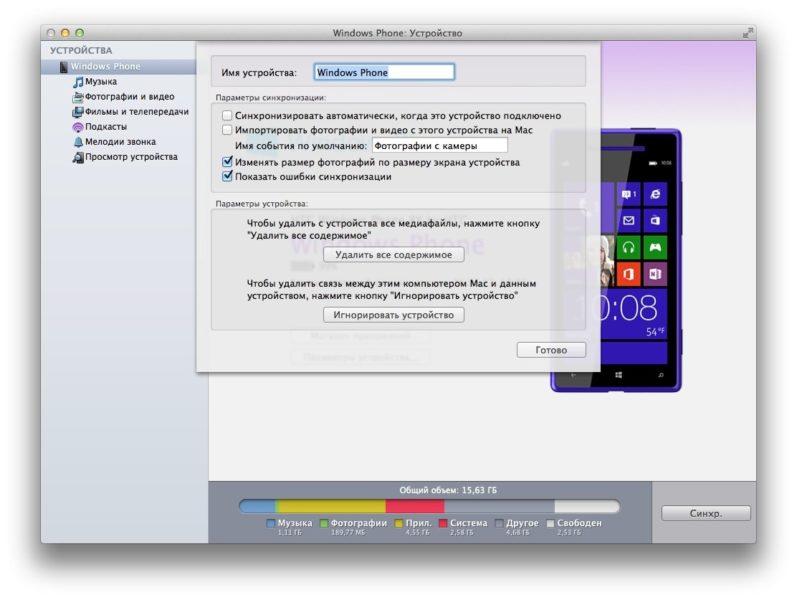The width and height of the screenshot is (797, 600).
Task: Uncheck resize photos to device screen size
Action: pos(227,162)
